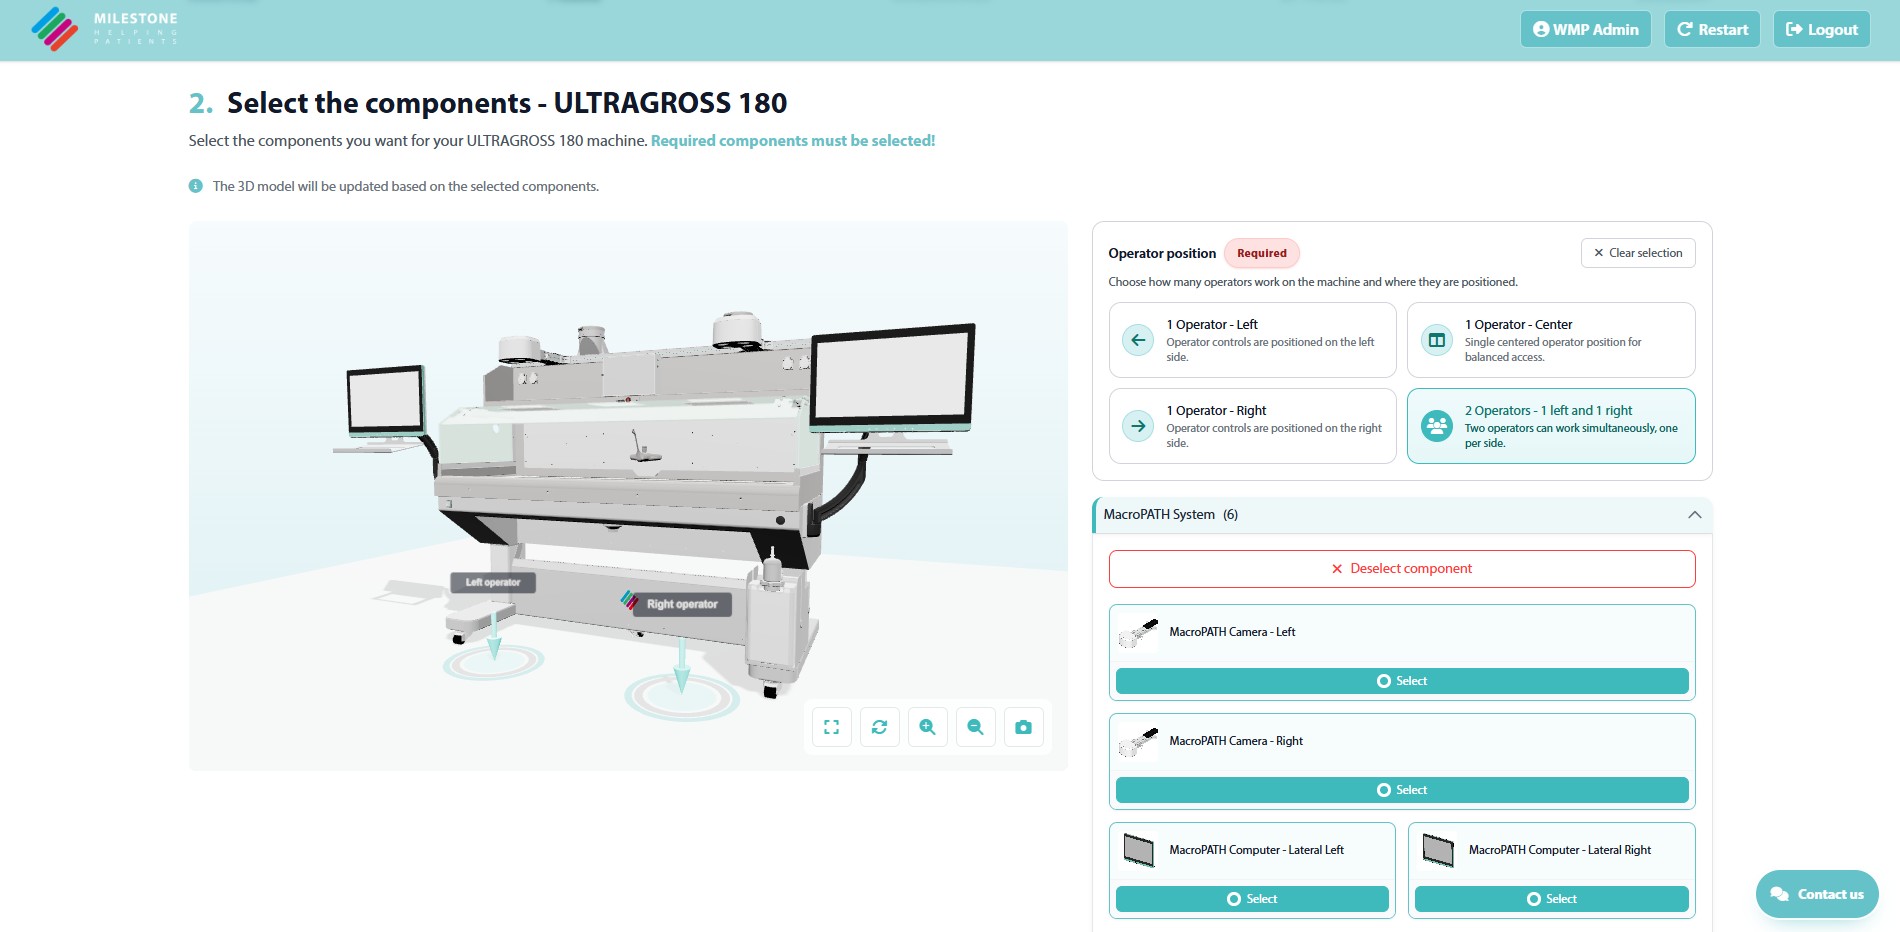Screen dimensions: 1900x932
Task: Click the Milestone logo
Action: [105, 29]
